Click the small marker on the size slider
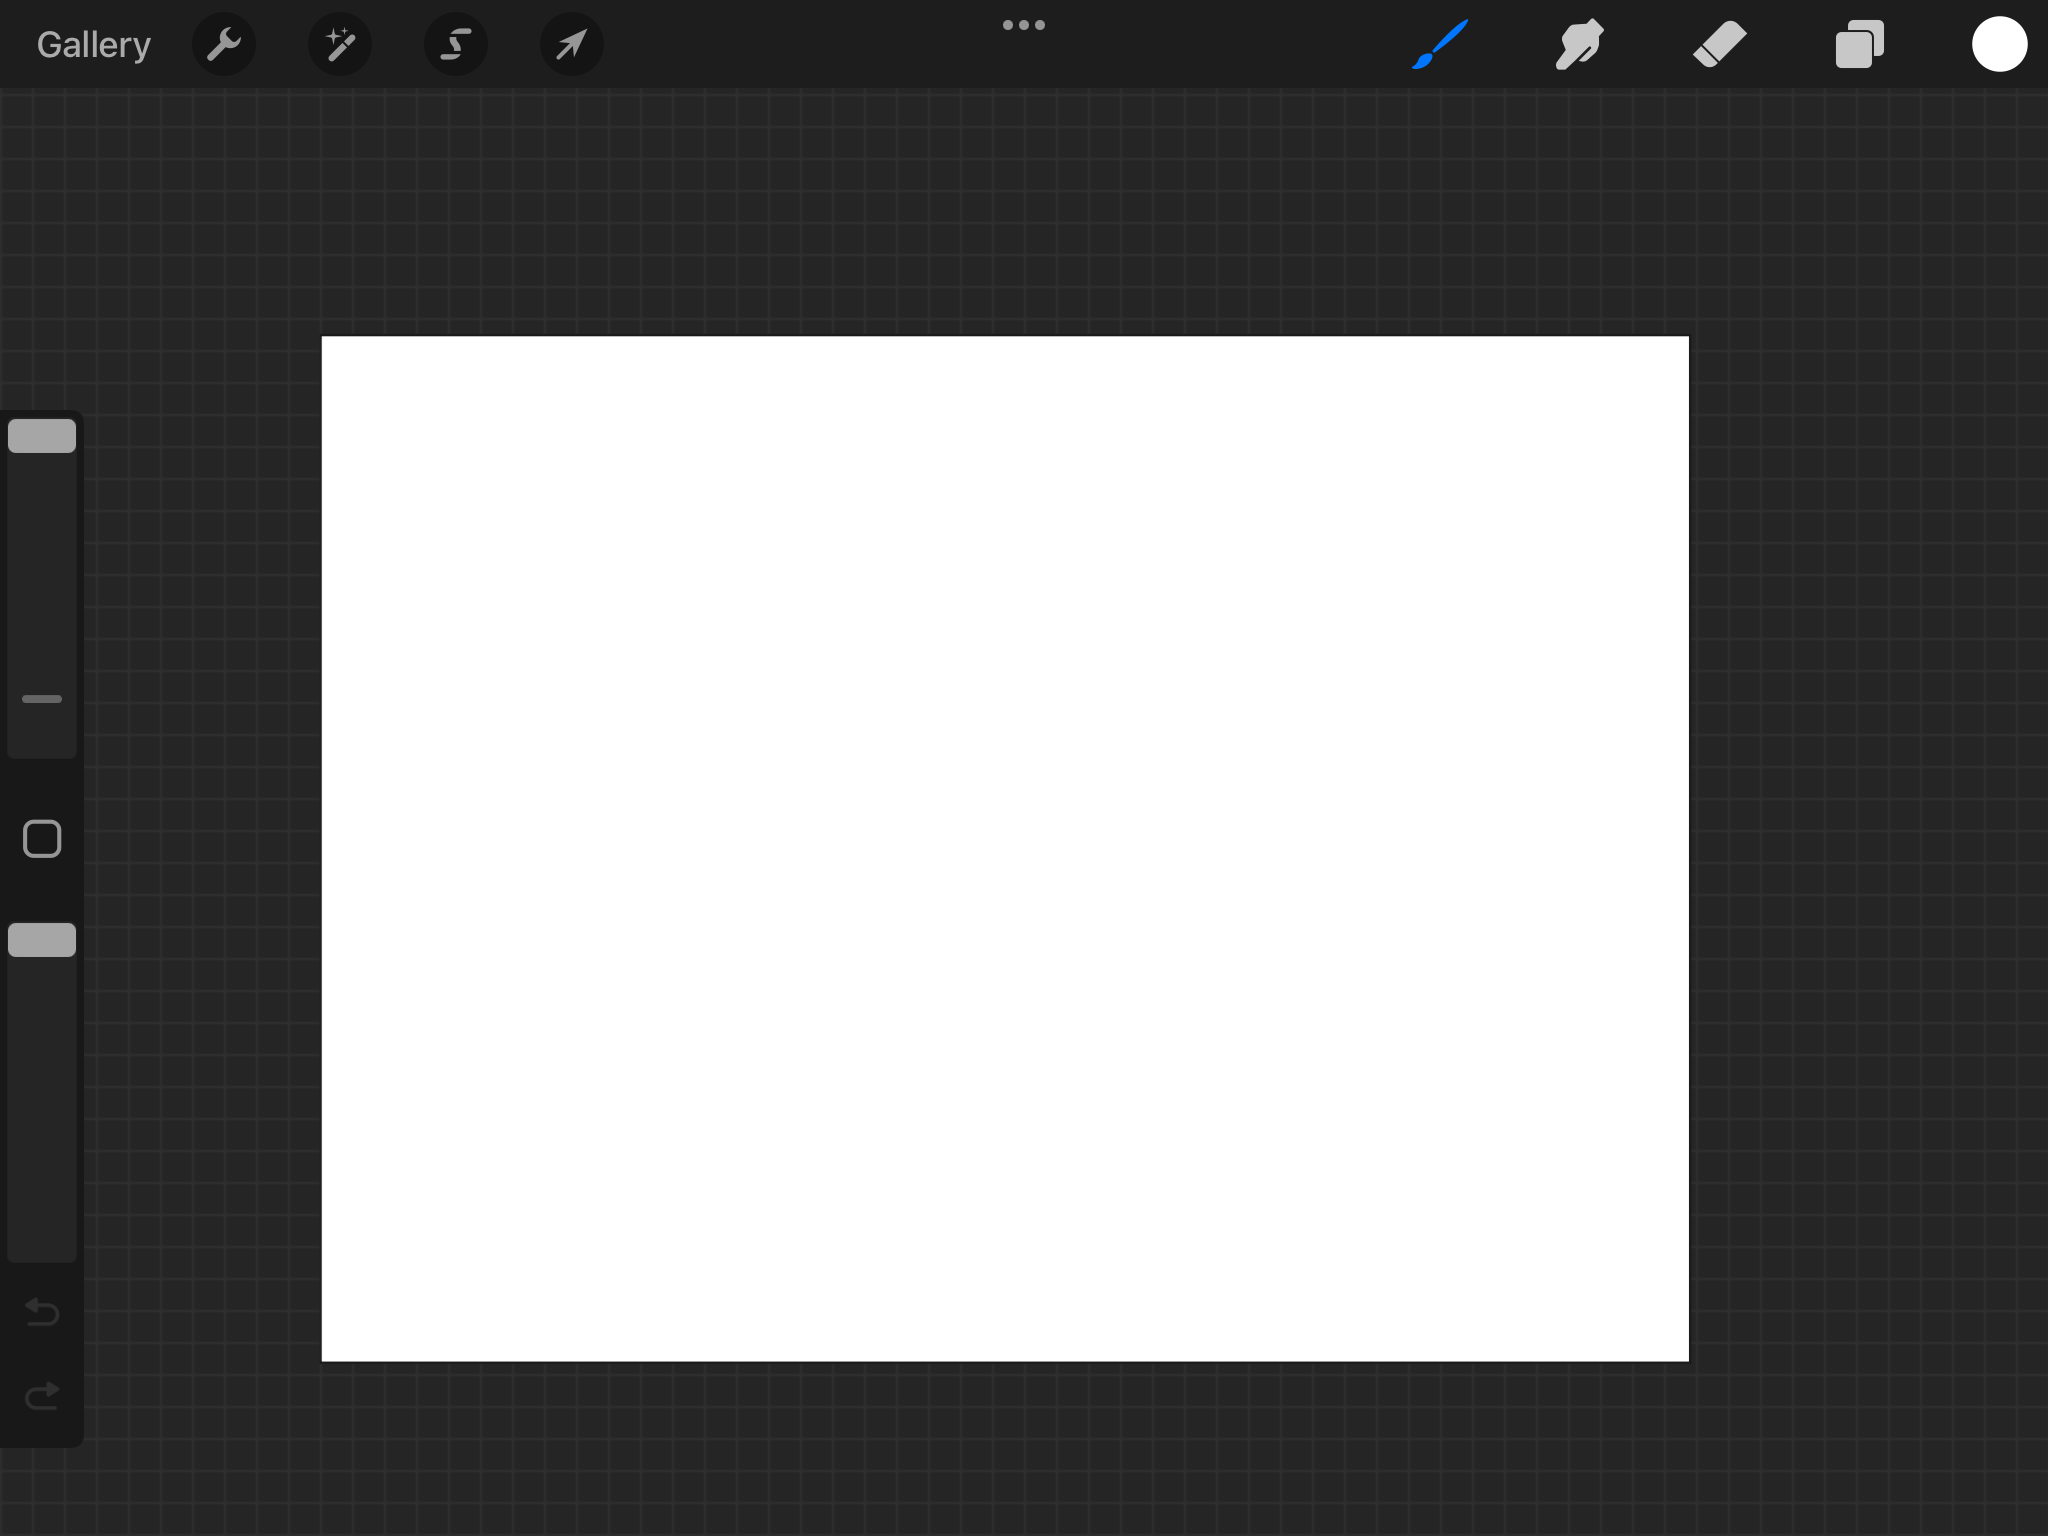Viewport: 2048px width, 1536px height. coord(42,699)
